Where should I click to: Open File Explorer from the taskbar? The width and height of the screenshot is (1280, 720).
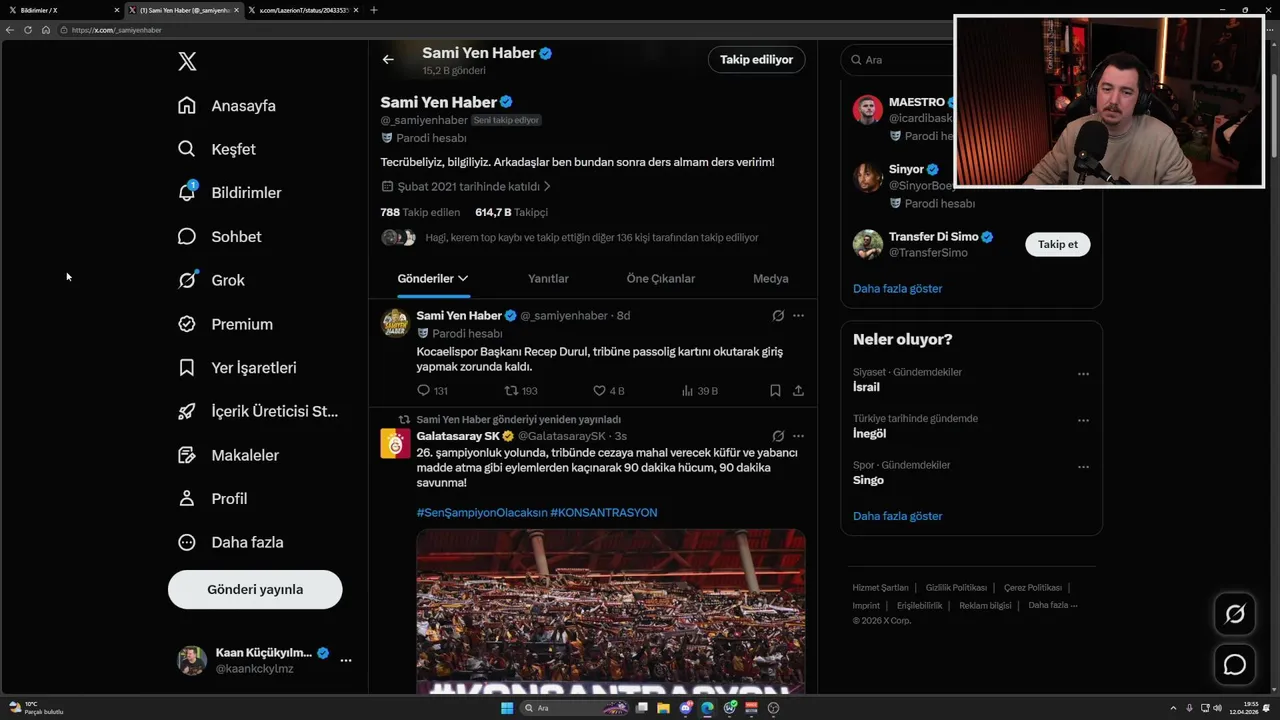(x=664, y=708)
